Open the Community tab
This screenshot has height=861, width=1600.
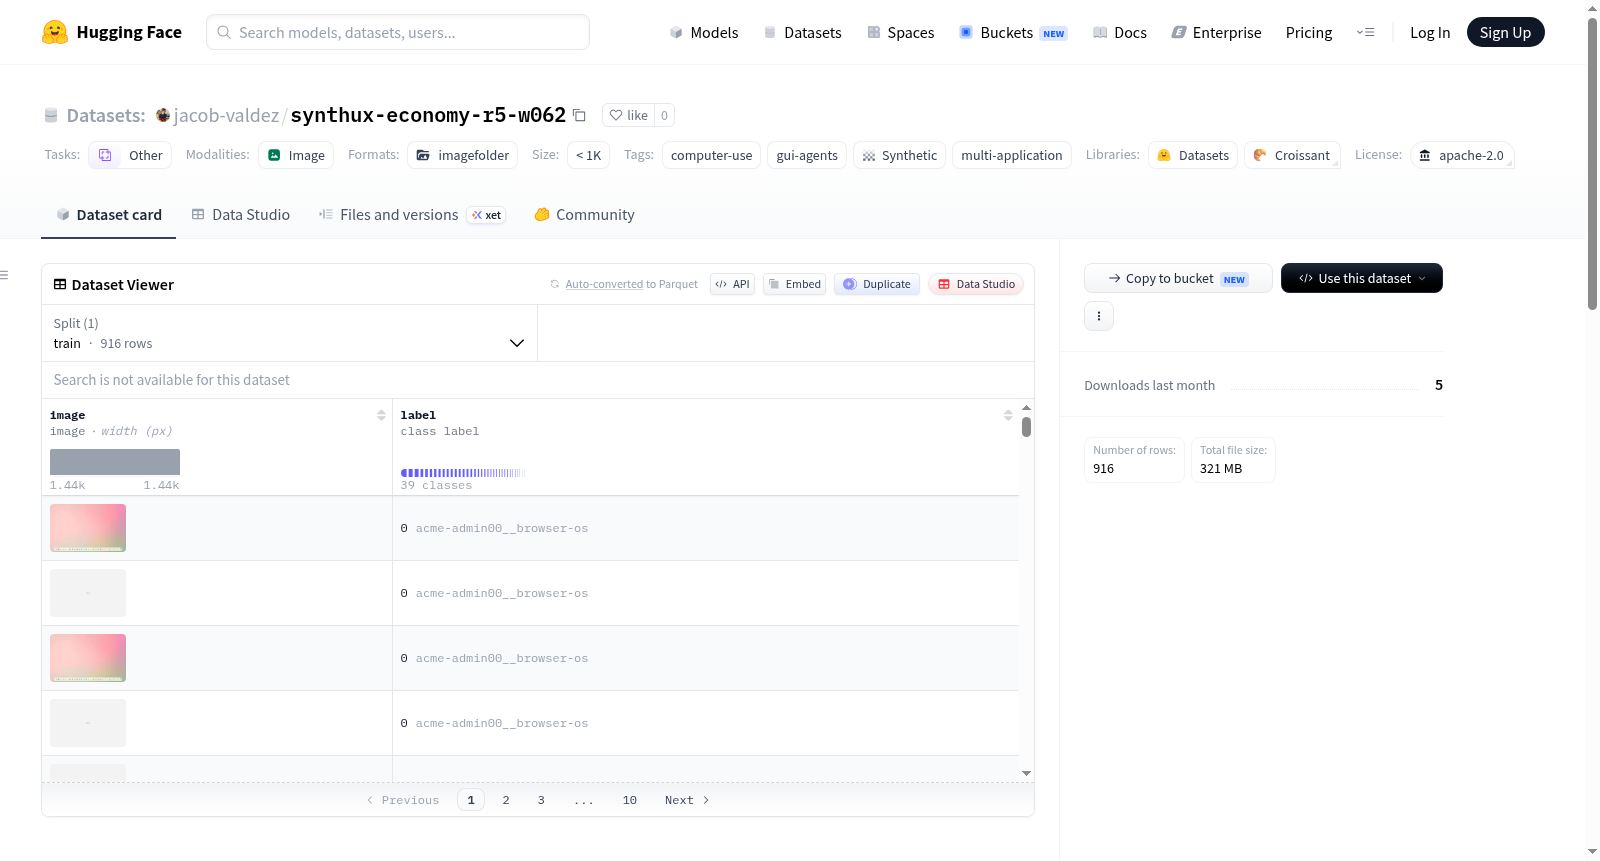[x=585, y=215]
